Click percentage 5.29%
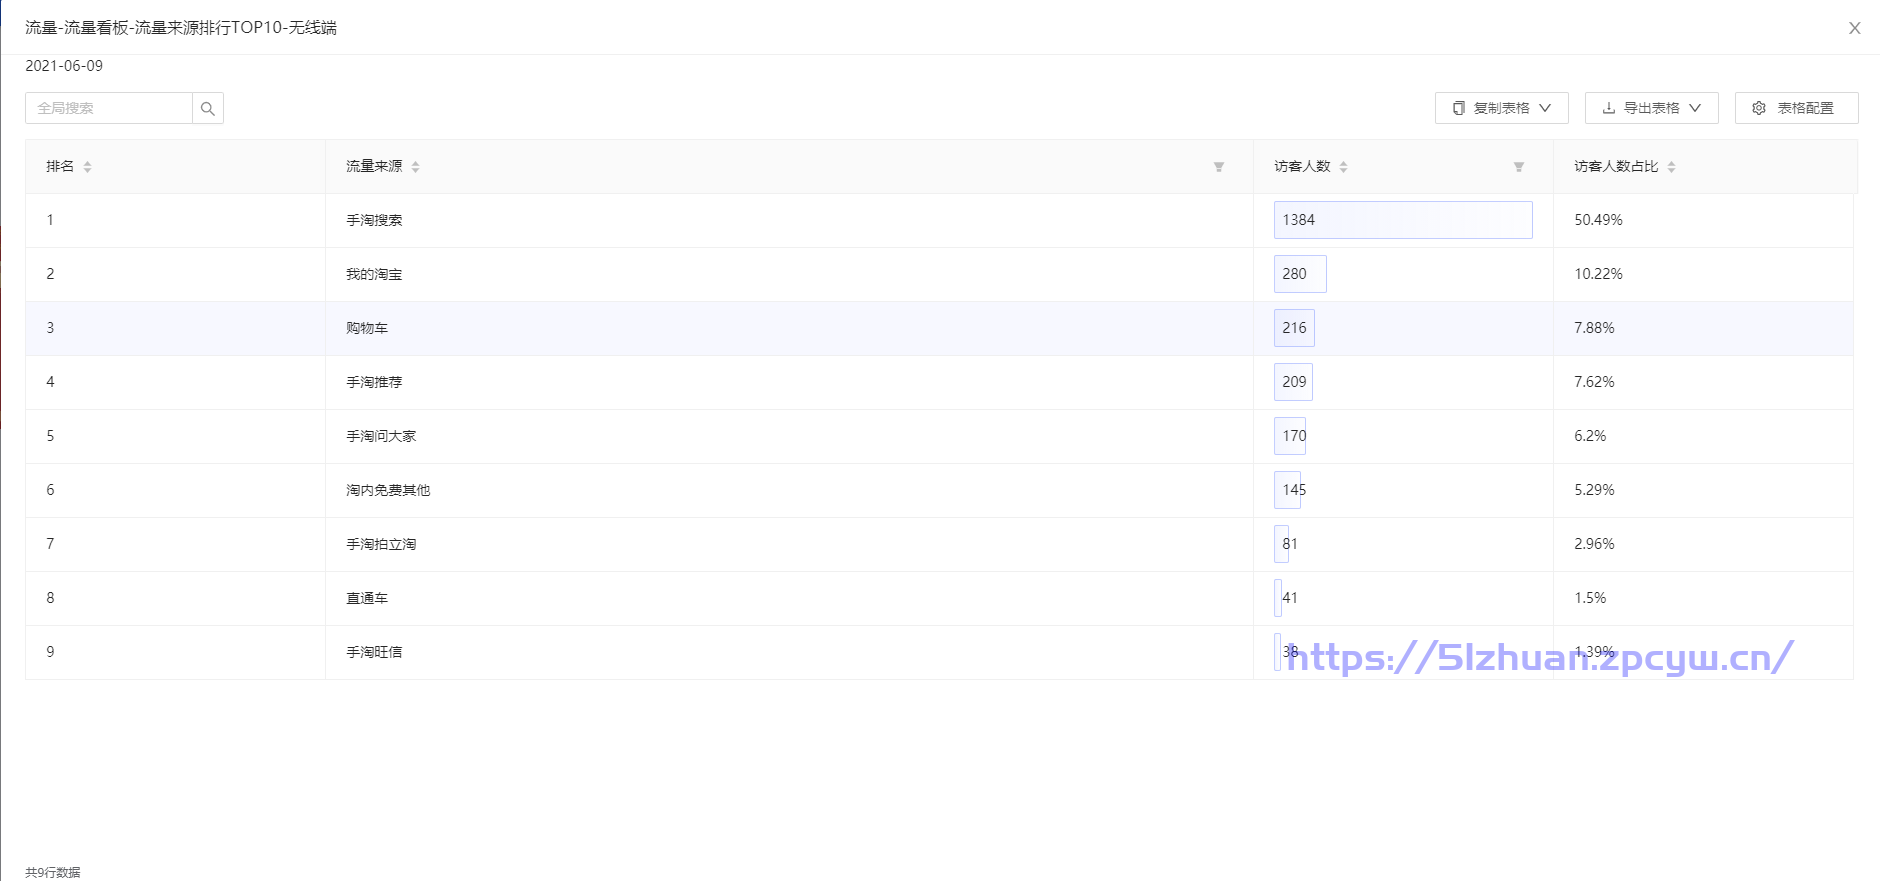This screenshot has height=881, width=1880. pyautogui.click(x=1594, y=490)
